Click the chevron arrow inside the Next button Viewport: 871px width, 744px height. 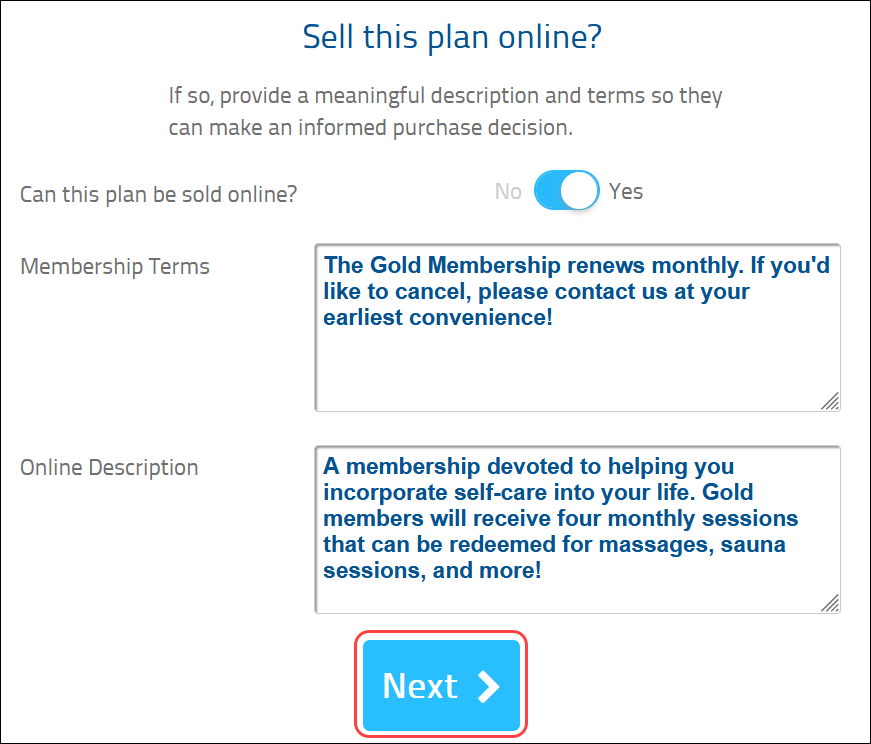488,686
